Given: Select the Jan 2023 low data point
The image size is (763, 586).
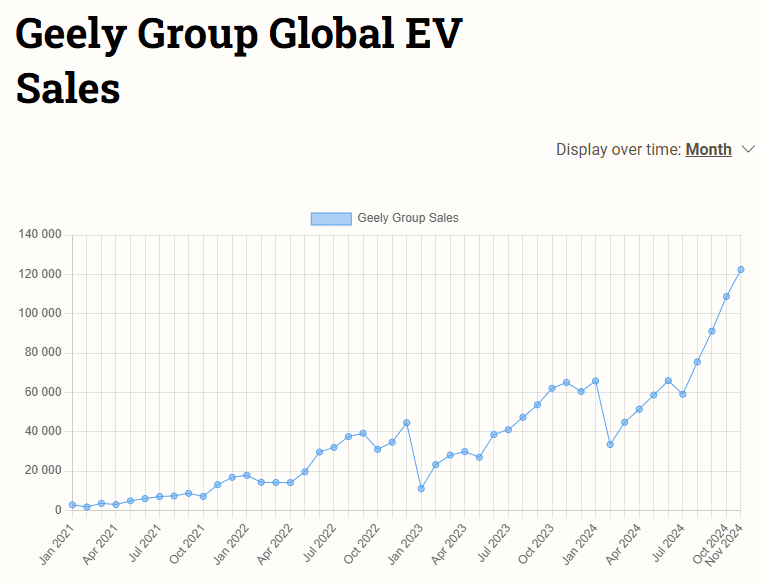Looking at the screenshot, I should tap(421, 489).
